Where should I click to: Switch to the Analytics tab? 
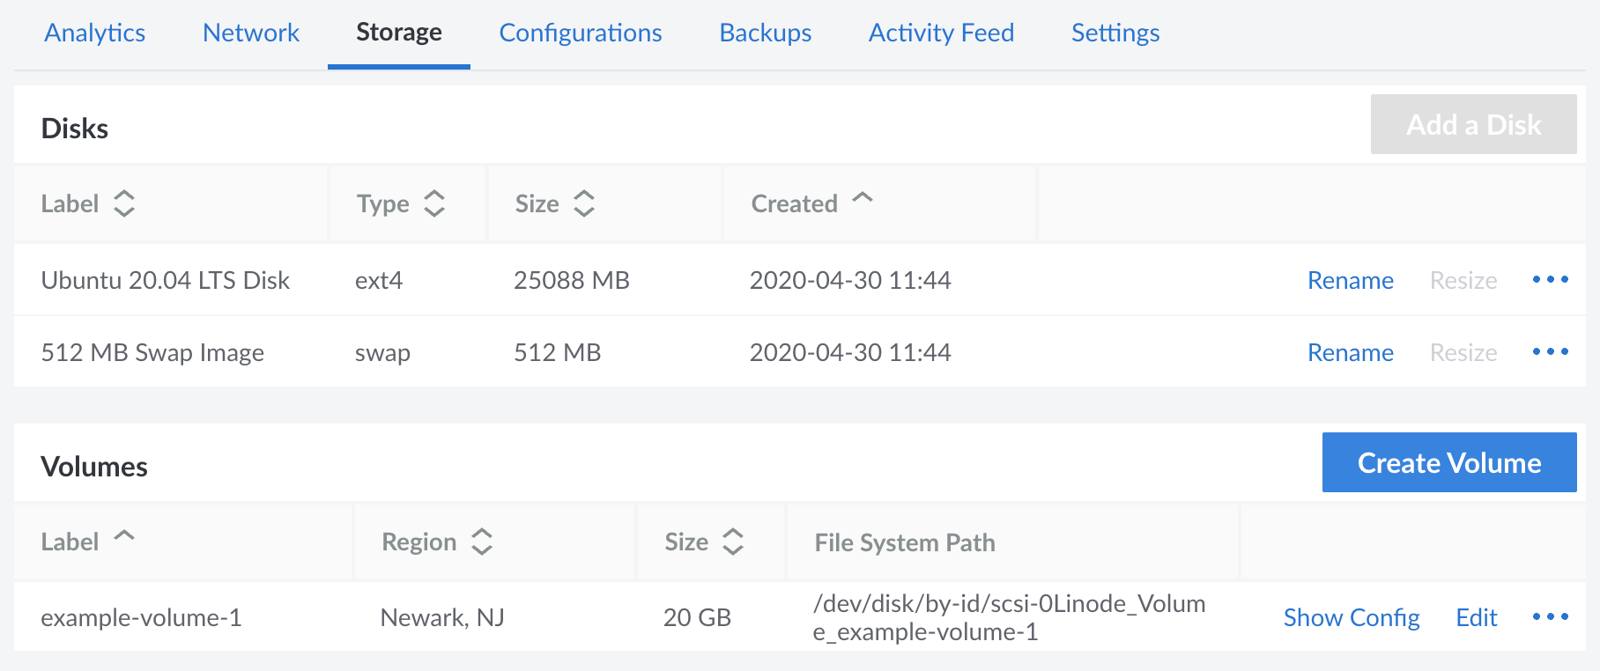pyautogui.click(x=95, y=33)
